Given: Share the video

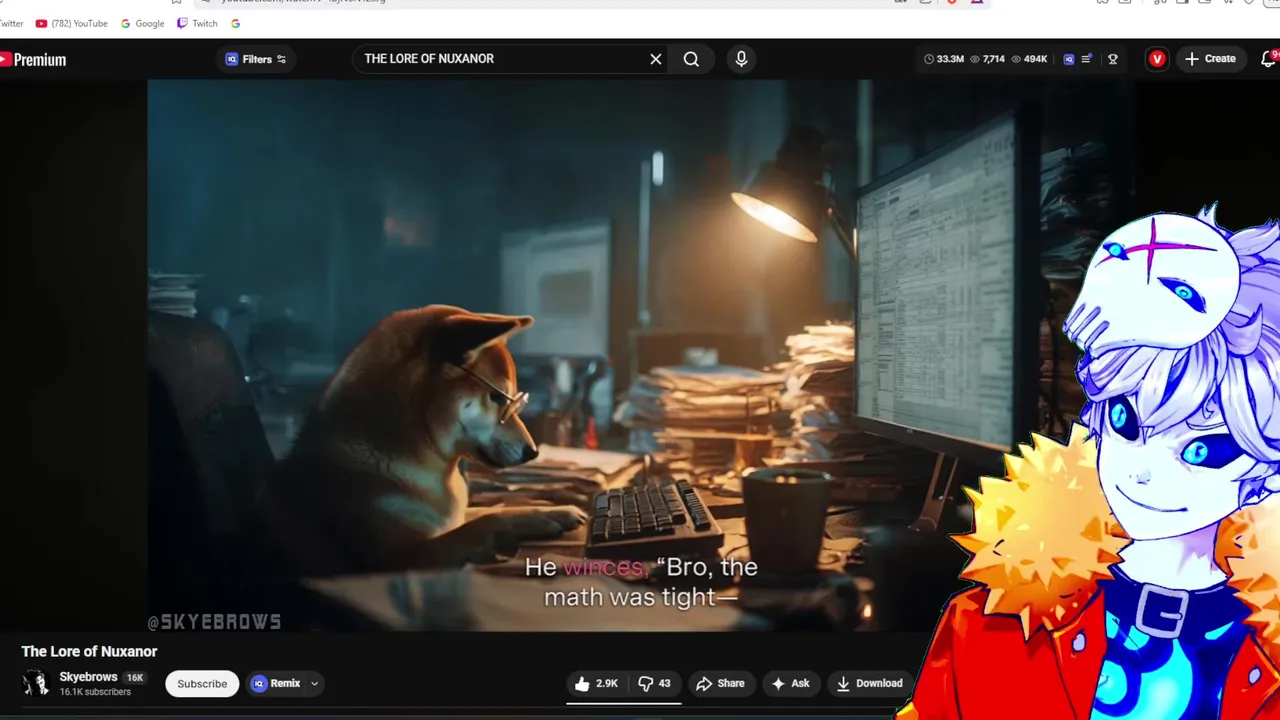Looking at the screenshot, I should point(721,684).
